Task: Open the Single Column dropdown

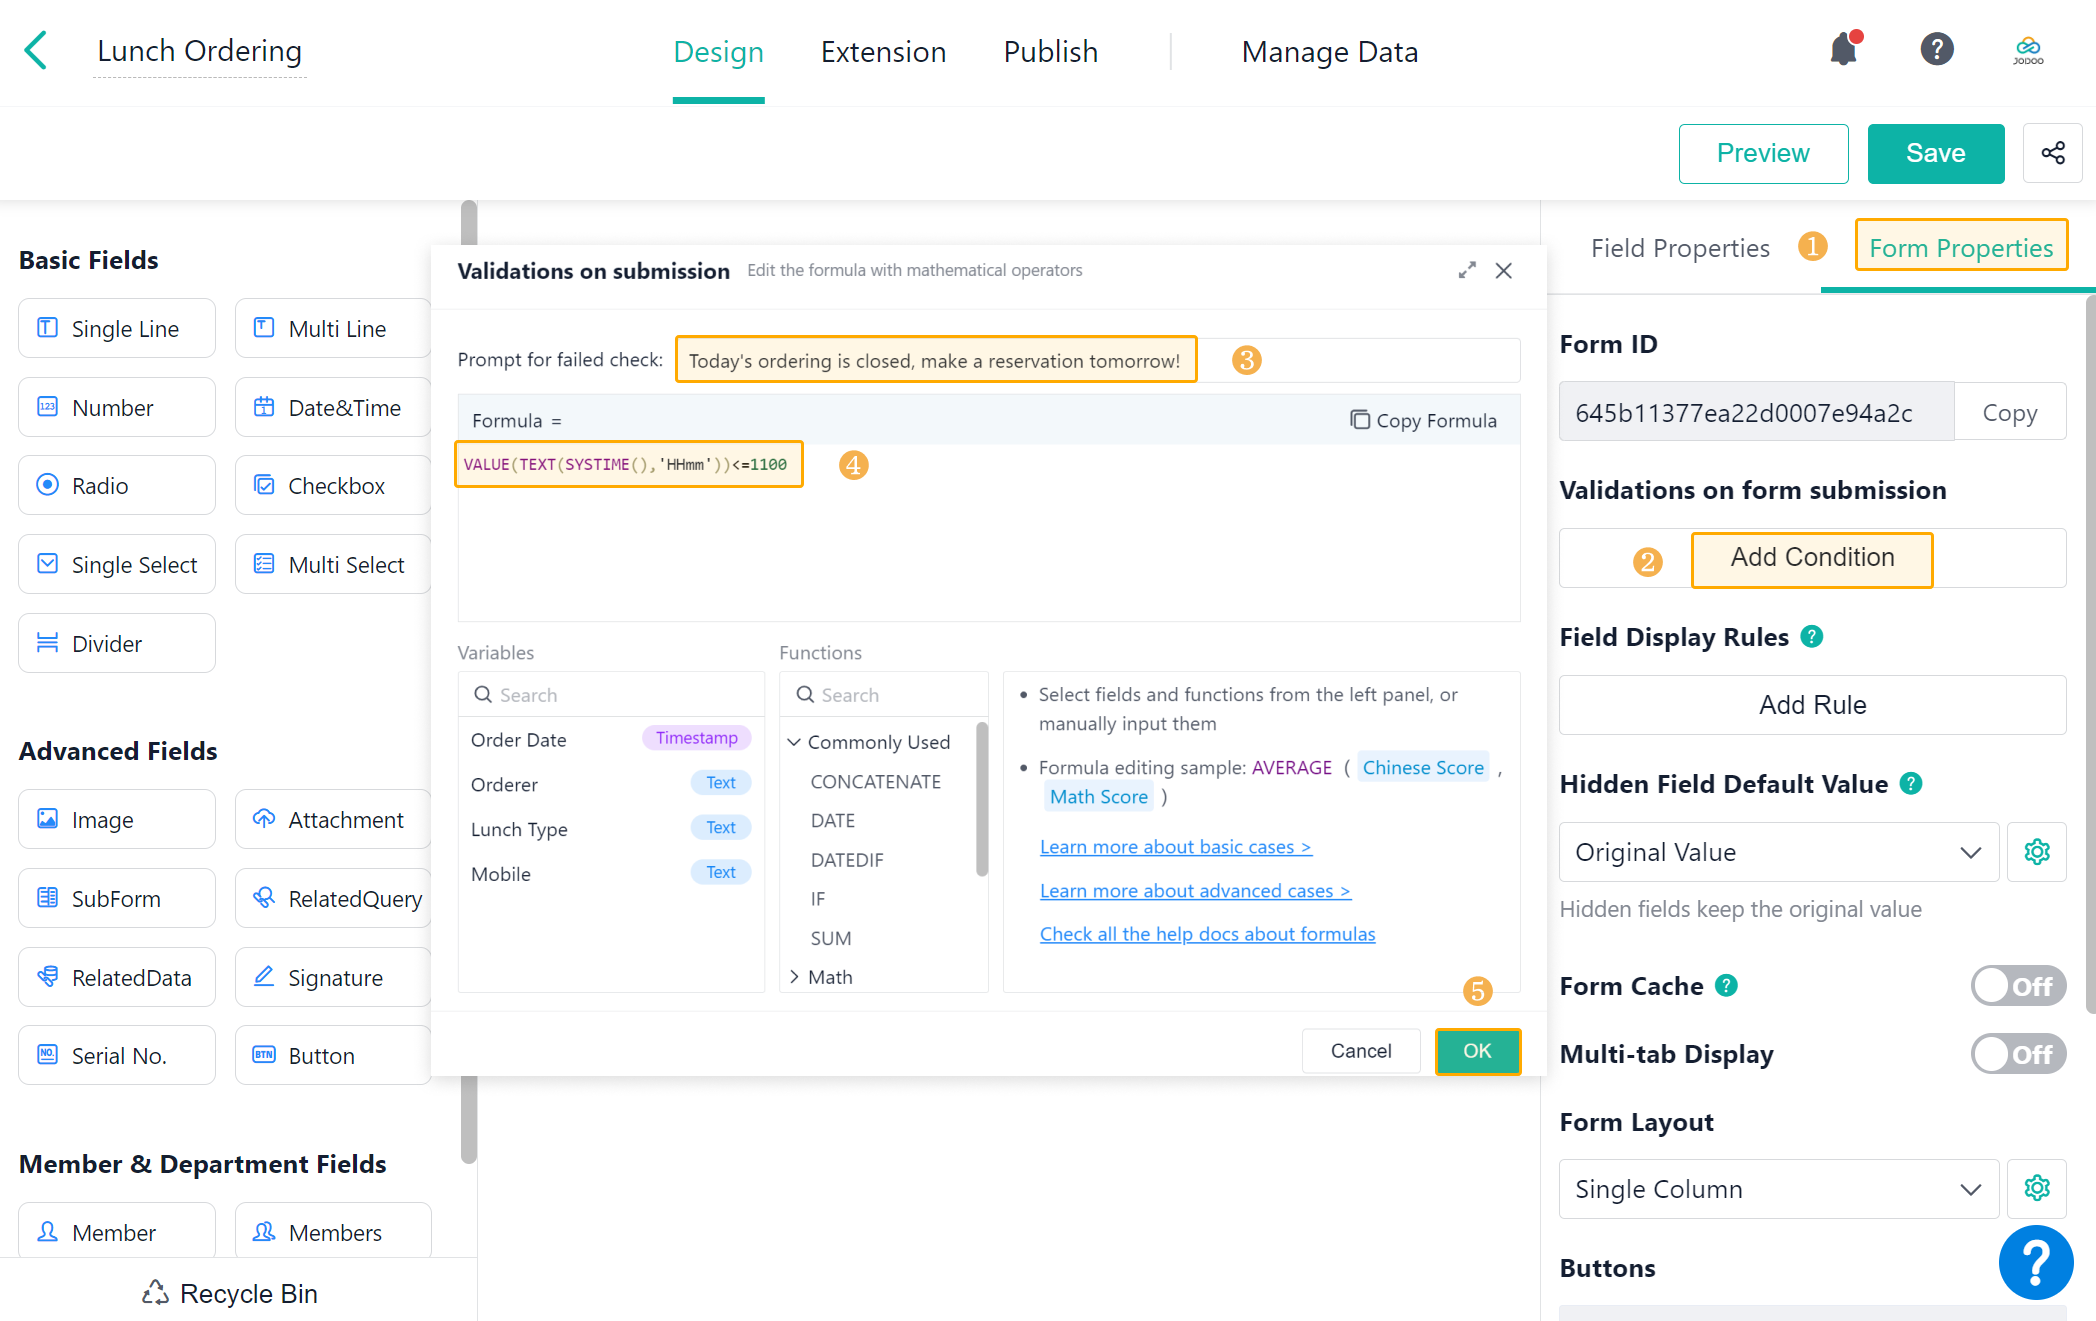Action: 1777,1189
